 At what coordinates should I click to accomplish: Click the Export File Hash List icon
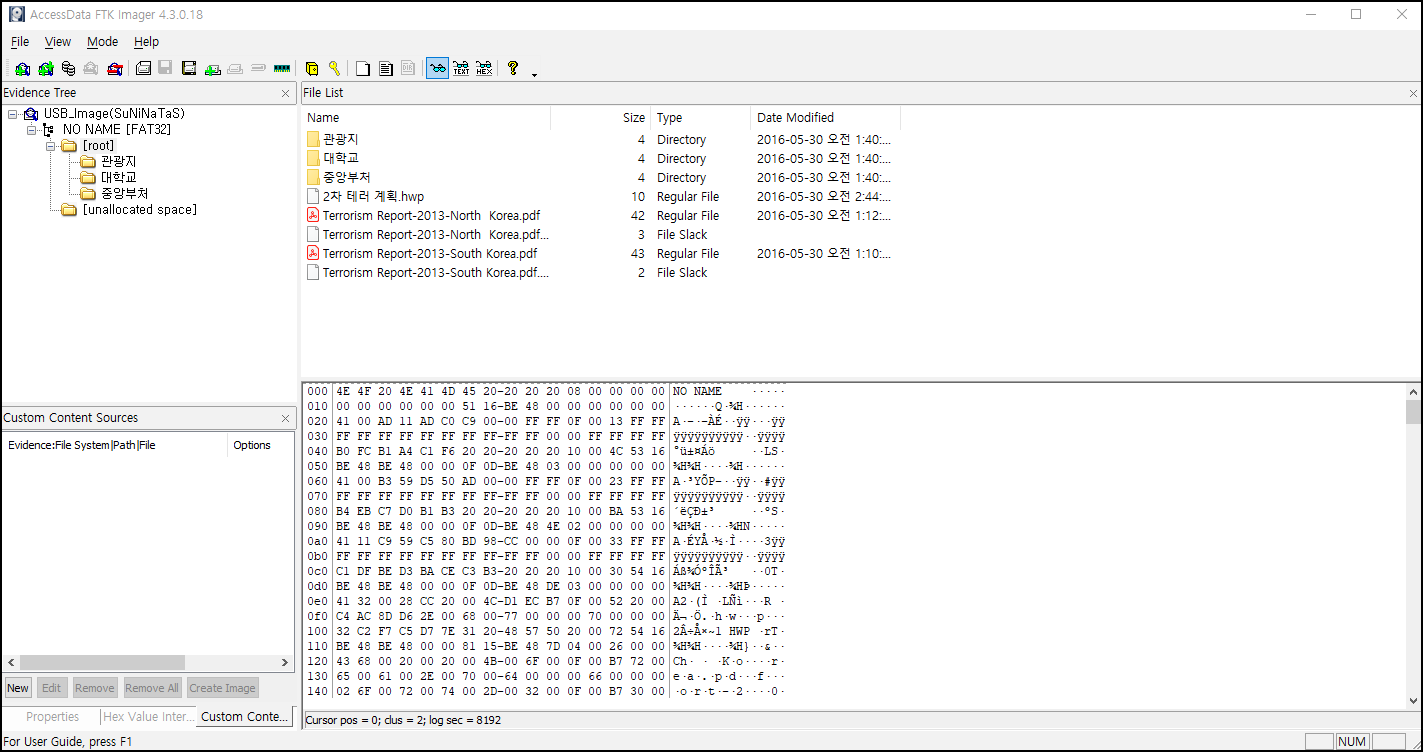tap(385, 69)
